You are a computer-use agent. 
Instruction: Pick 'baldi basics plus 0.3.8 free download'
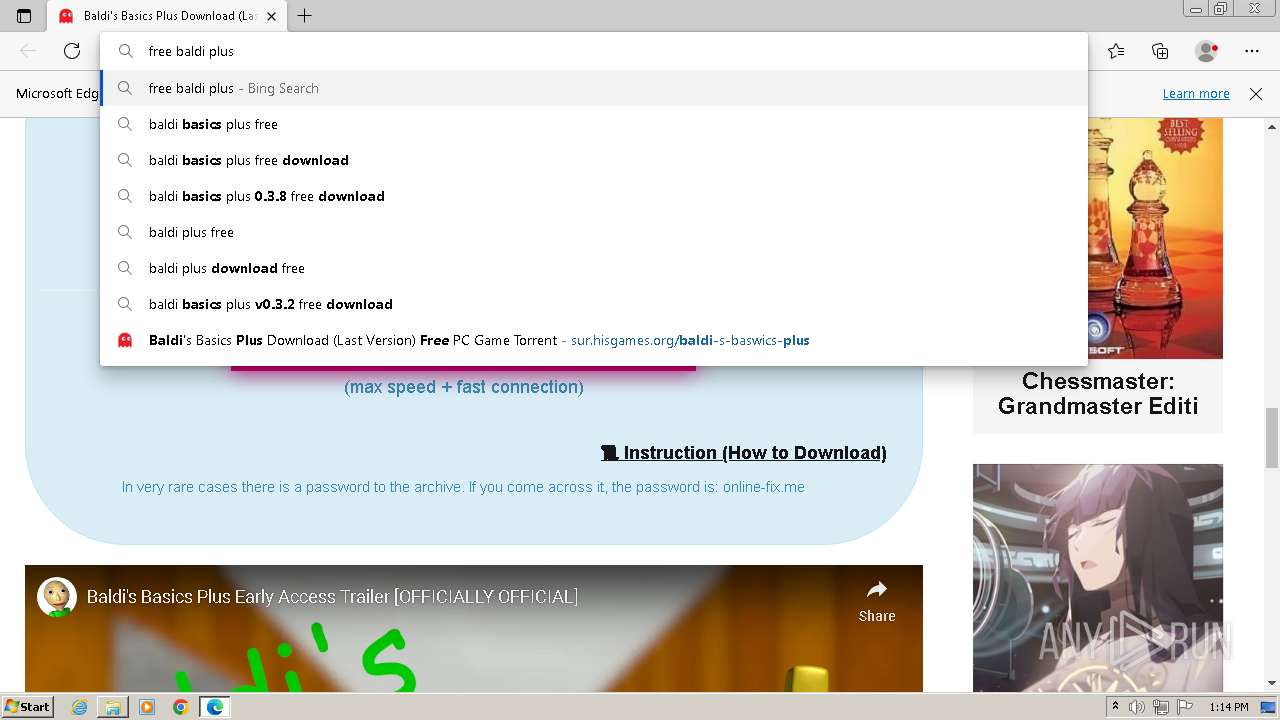tap(594, 196)
